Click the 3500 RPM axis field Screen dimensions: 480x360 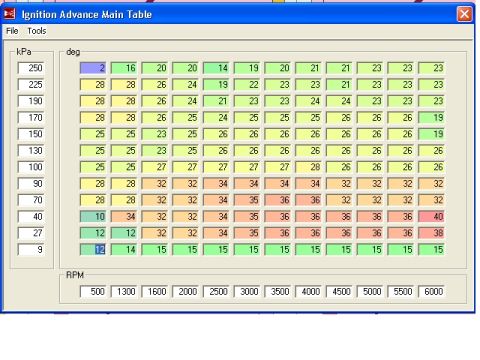coord(277,292)
